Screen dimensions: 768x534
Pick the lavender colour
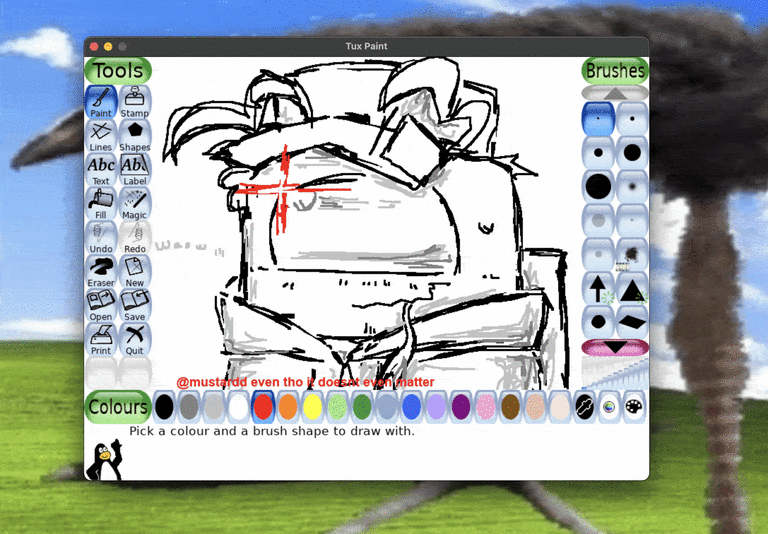point(436,407)
